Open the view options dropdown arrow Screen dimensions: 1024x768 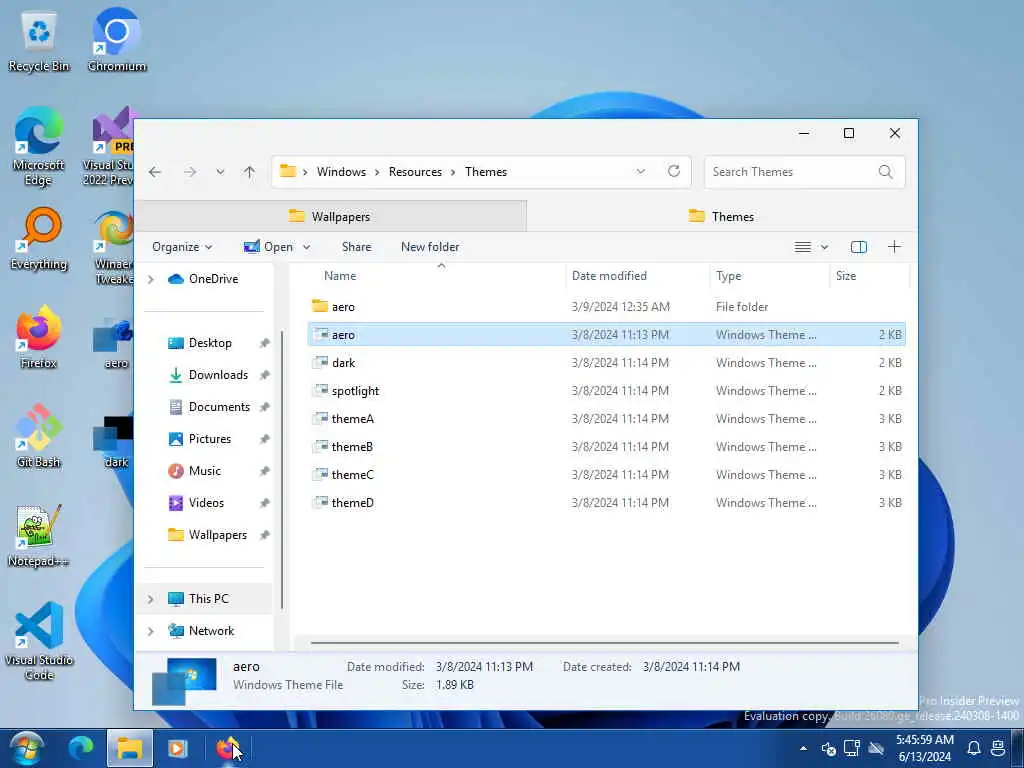click(824, 247)
